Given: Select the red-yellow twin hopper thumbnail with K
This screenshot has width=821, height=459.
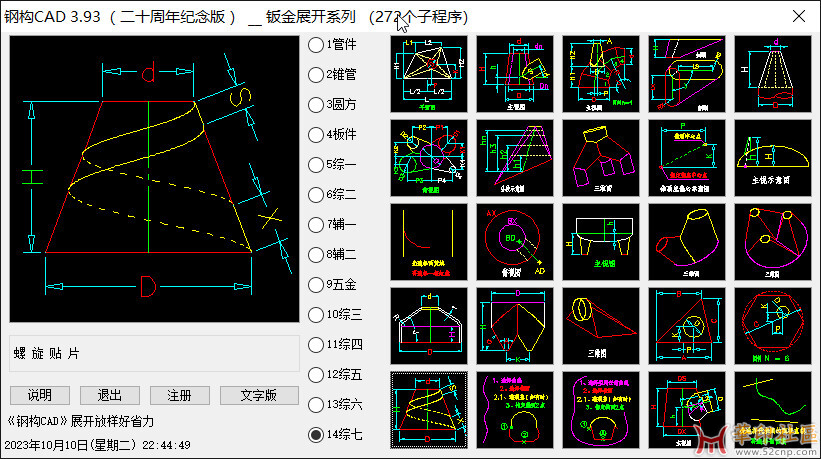Looking at the screenshot, I should click(515, 326).
